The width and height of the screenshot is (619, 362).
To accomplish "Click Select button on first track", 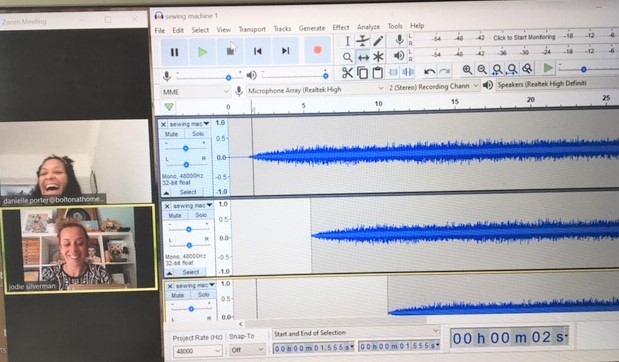I will (188, 192).
